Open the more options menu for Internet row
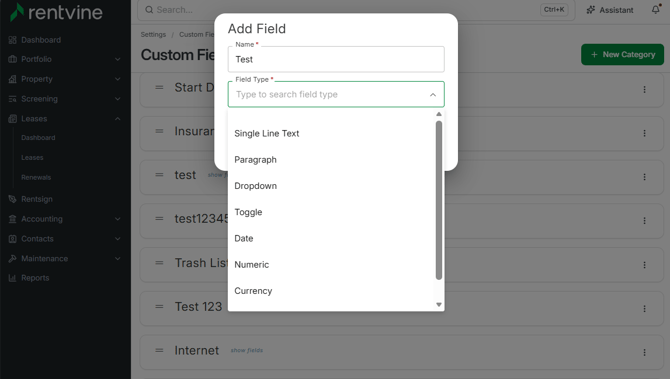 tap(644, 353)
